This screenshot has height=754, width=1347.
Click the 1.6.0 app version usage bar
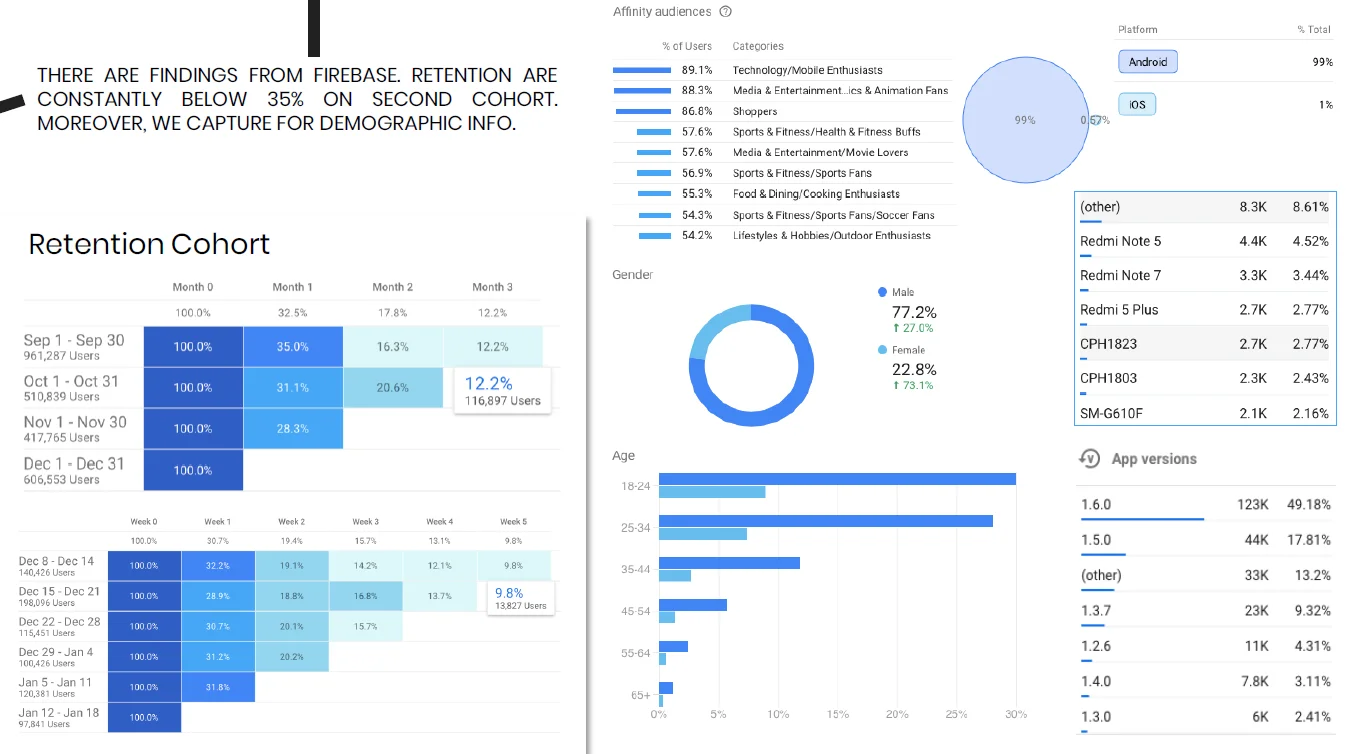point(1142,519)
